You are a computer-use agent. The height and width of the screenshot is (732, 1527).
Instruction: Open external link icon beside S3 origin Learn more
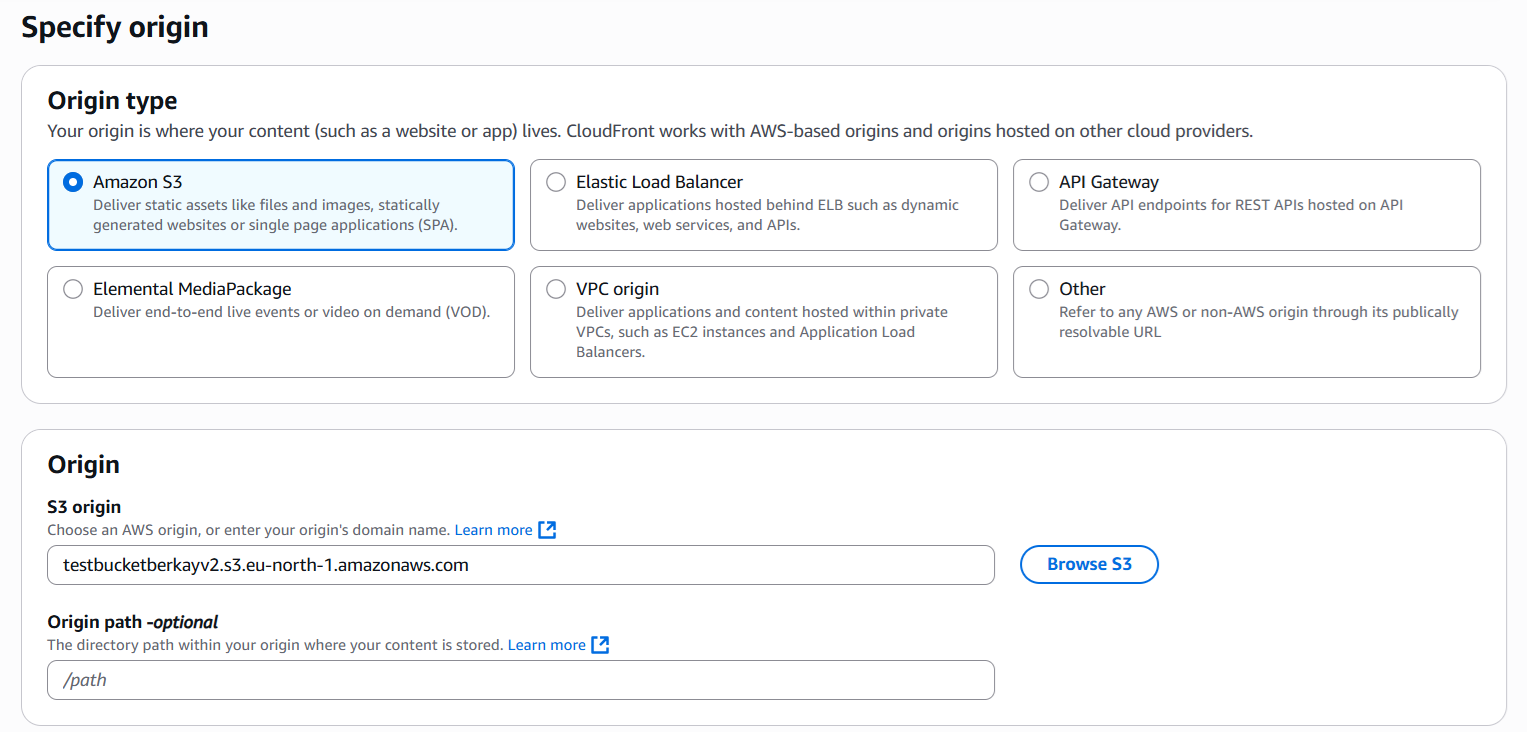pos(547,530)
